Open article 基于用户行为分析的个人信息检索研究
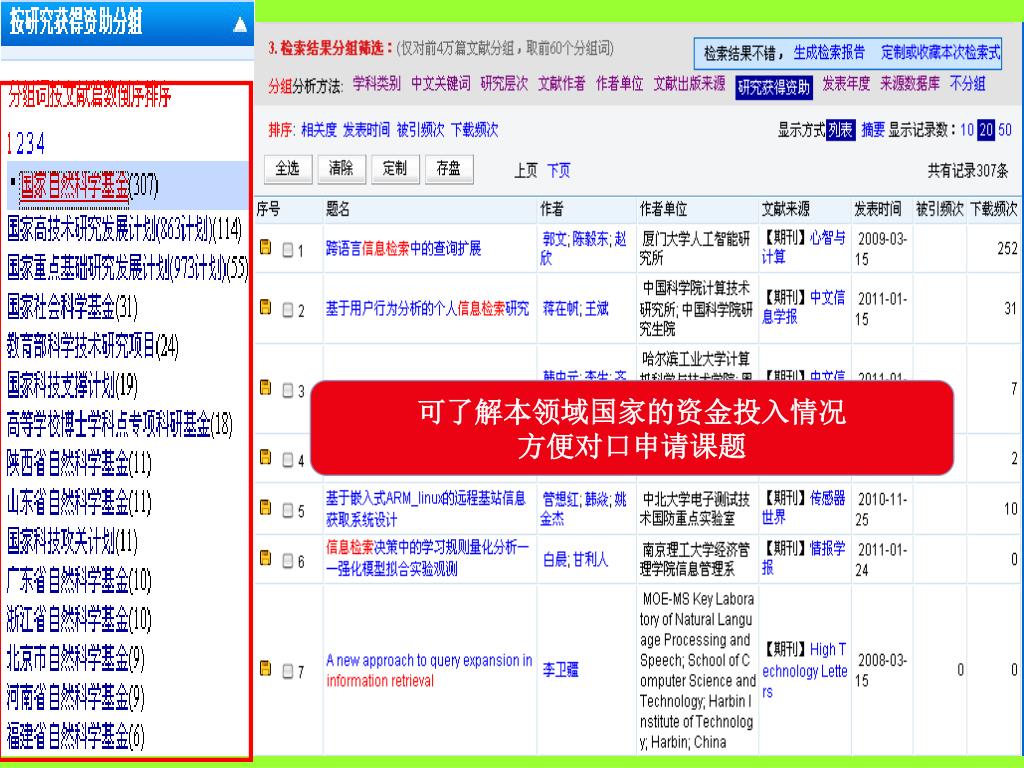1024x768 pixels. 427,308
